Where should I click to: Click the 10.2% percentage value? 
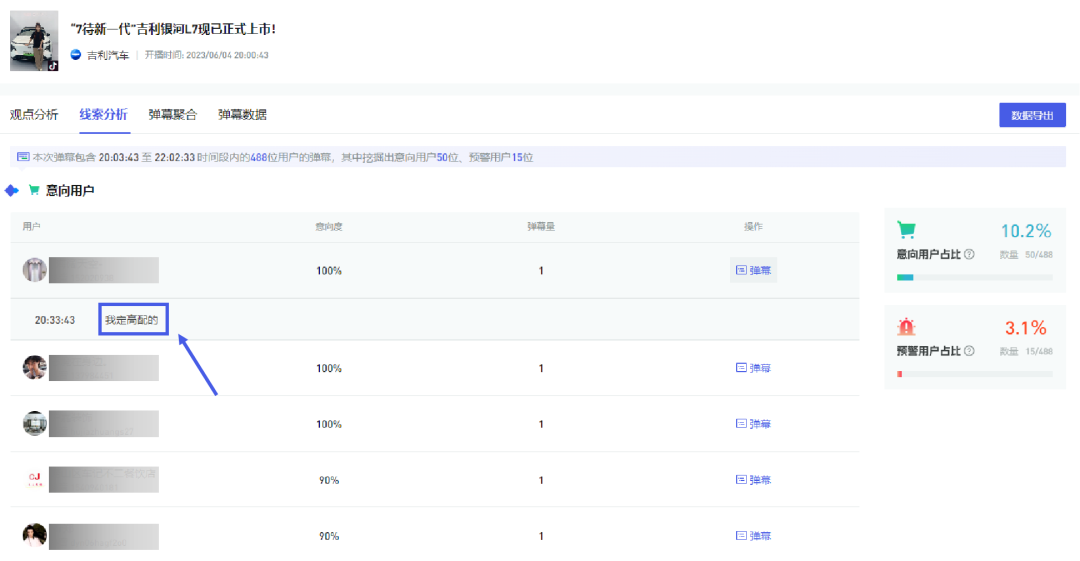1026,231
